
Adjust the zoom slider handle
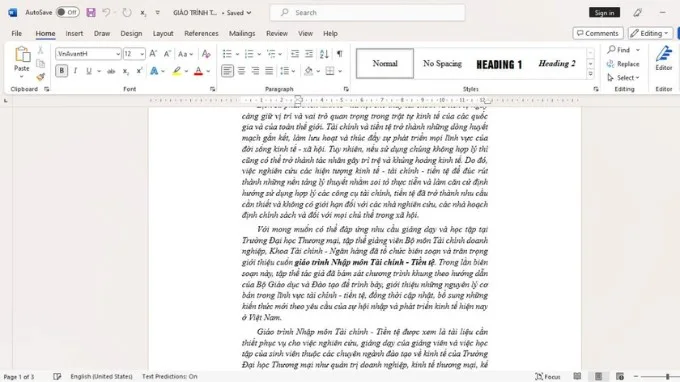(668, 376)
